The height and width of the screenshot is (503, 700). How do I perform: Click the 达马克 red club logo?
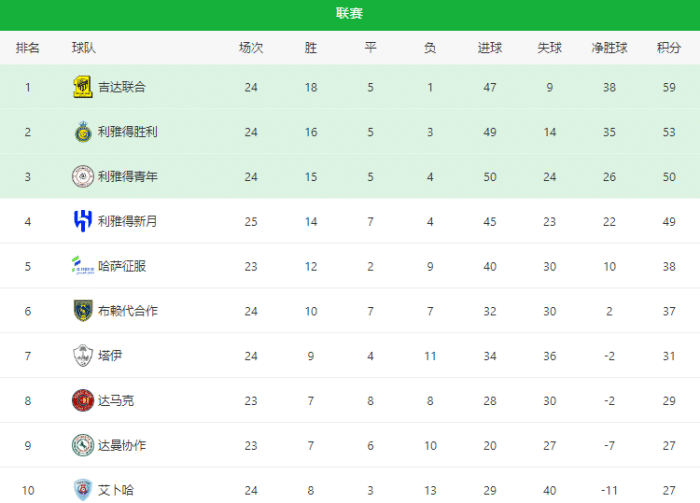pyautogui.click(x=83, y=401)
